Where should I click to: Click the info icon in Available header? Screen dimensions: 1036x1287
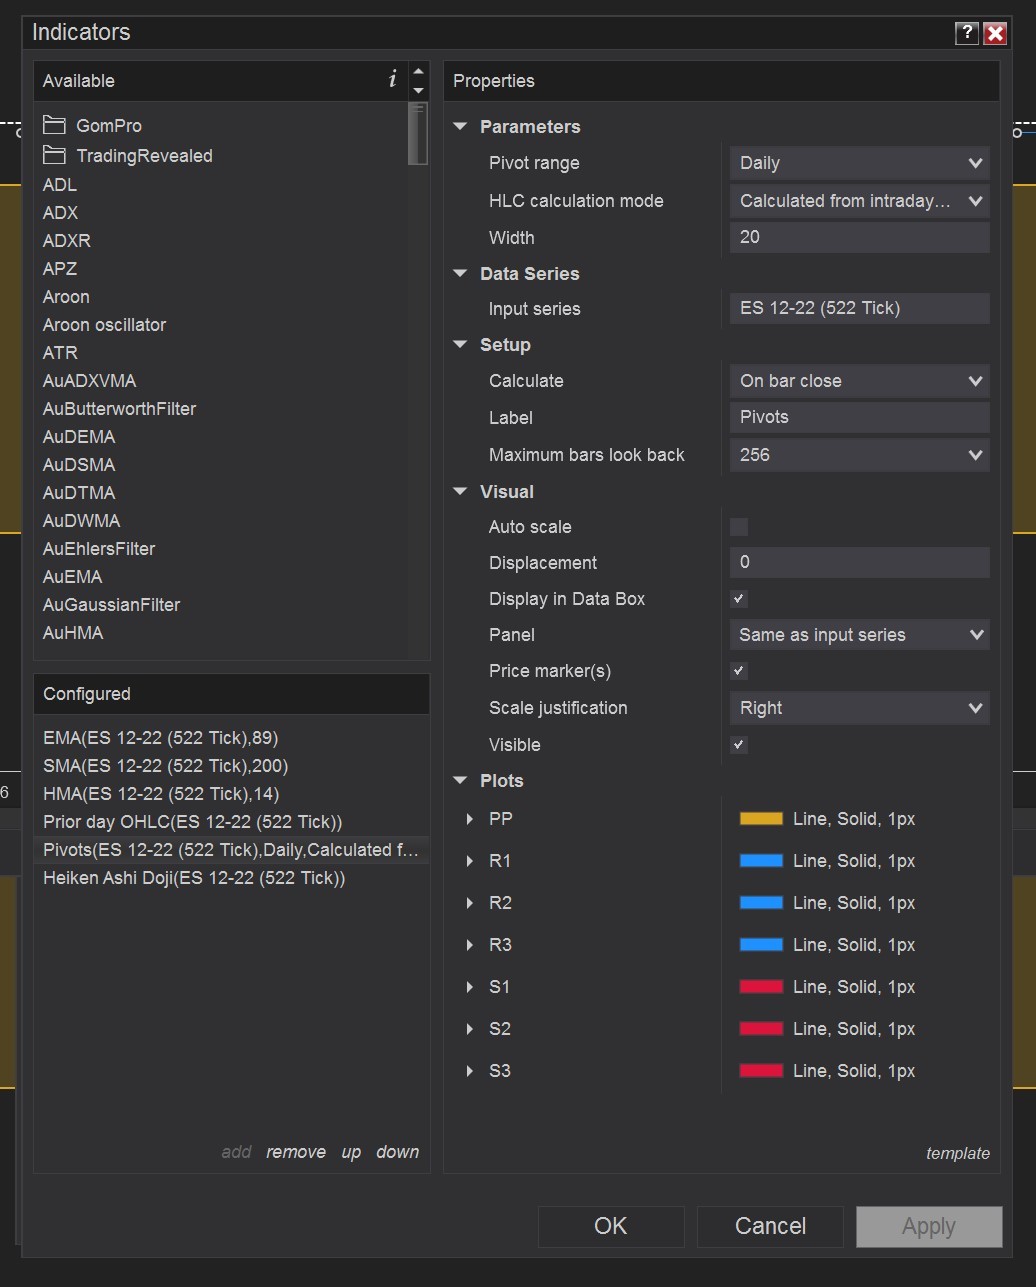tap(392, 80)
